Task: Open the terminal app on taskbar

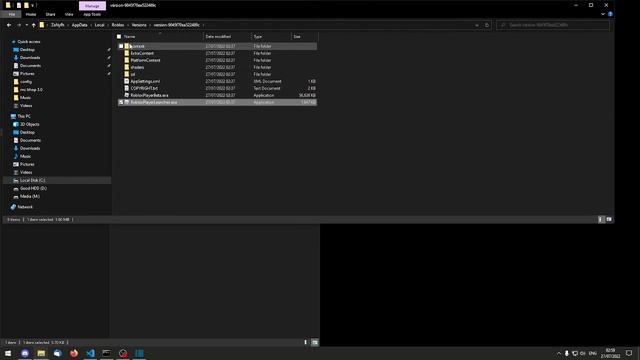Action: pyautogui.click(x=107, y=353)
